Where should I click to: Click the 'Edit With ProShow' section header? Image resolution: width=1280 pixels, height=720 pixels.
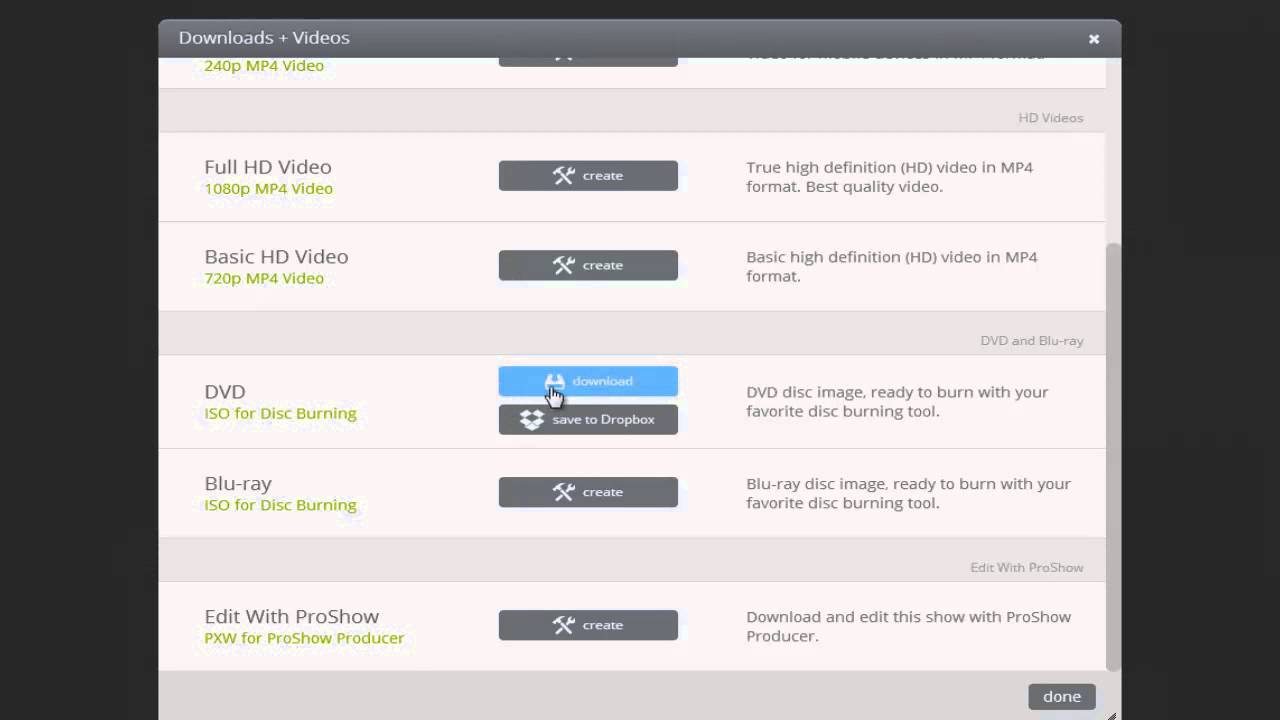[1027, 567]
